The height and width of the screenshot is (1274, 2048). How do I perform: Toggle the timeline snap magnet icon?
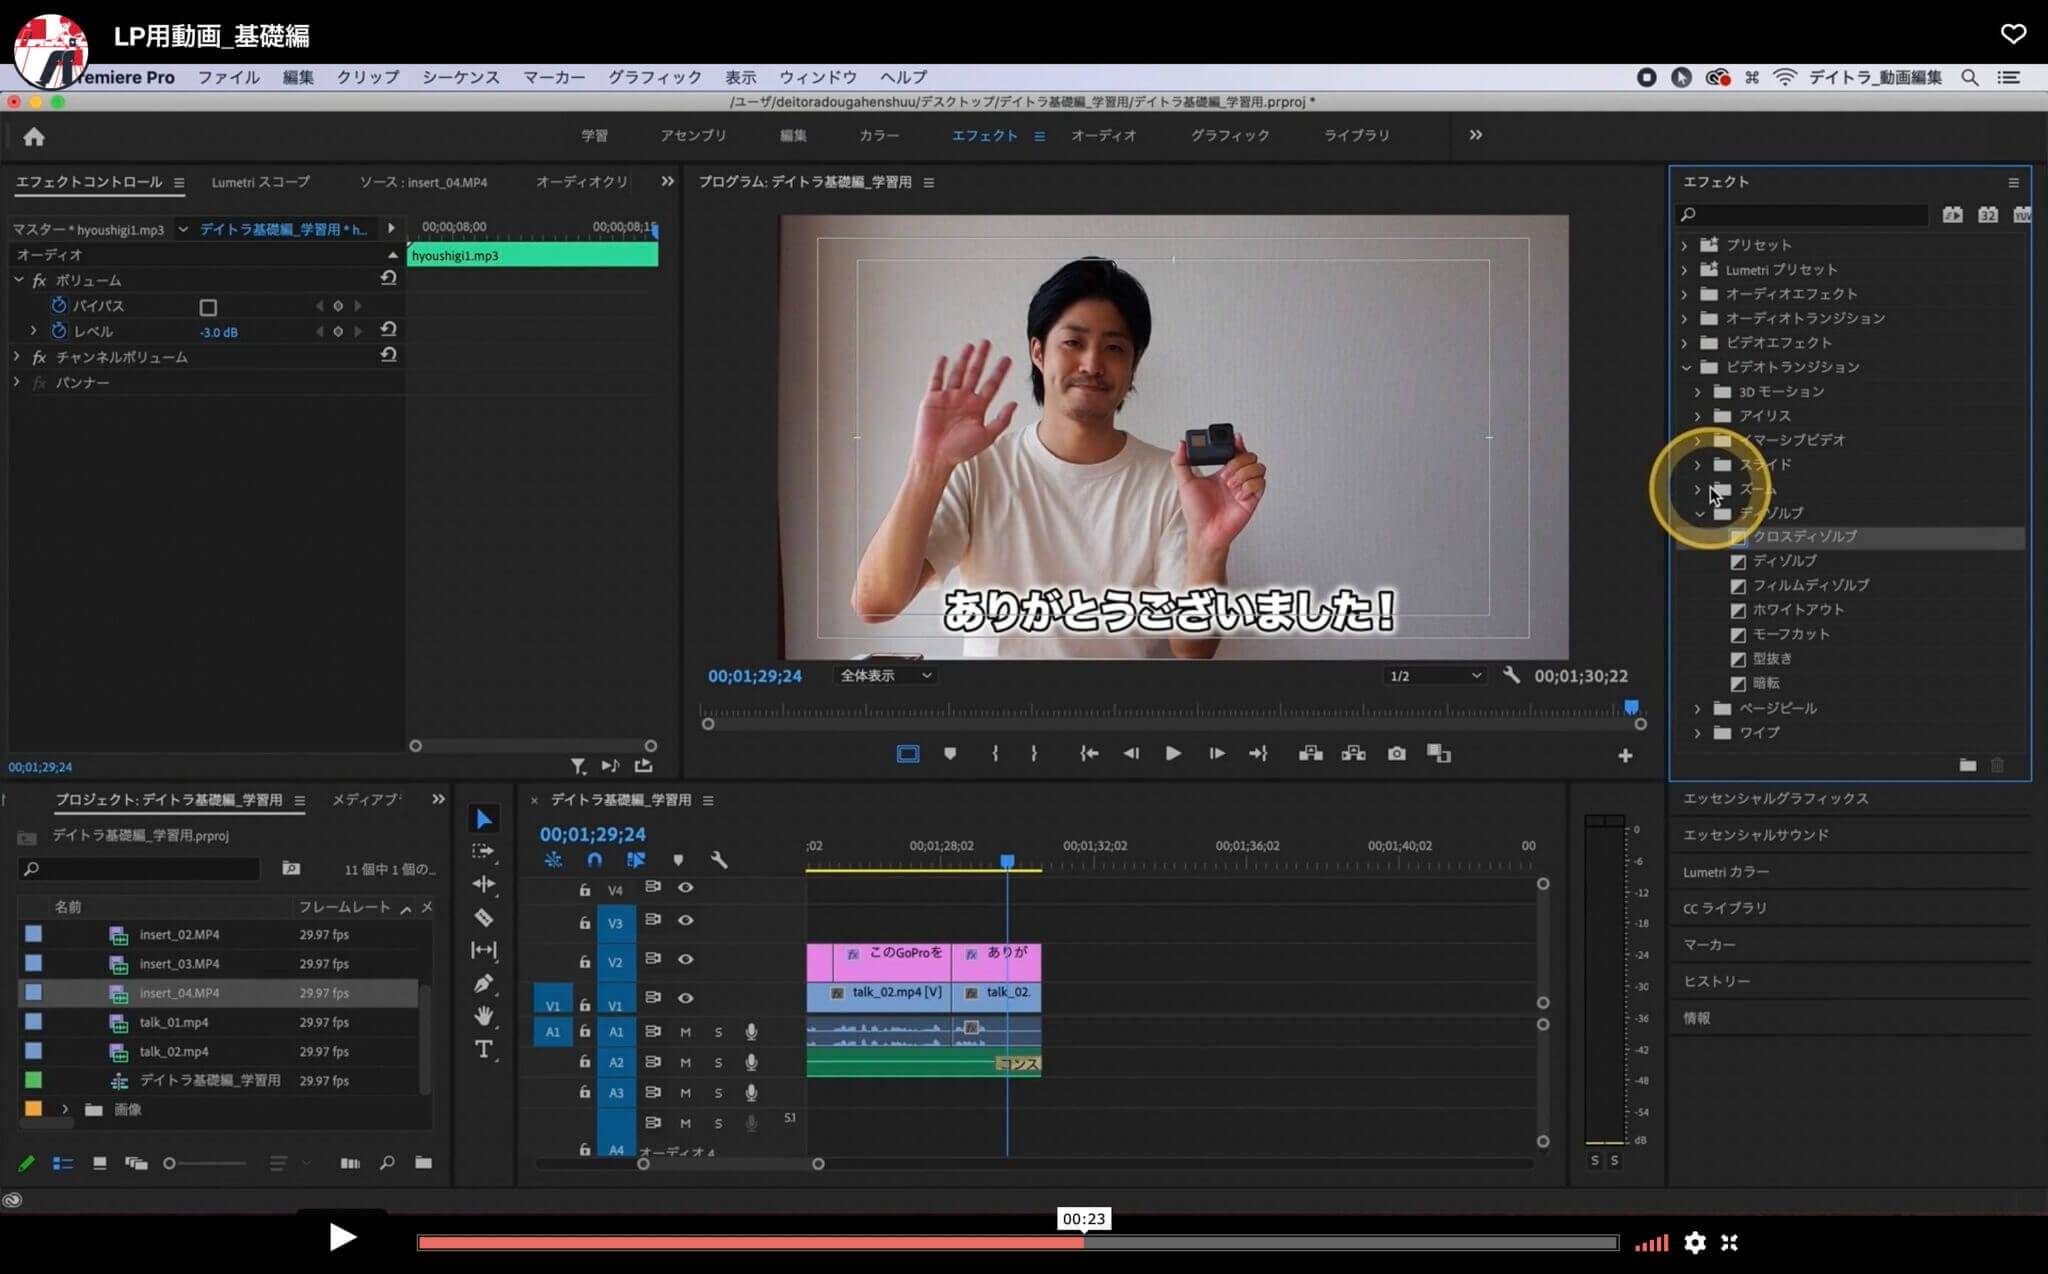tap(595, 860)
